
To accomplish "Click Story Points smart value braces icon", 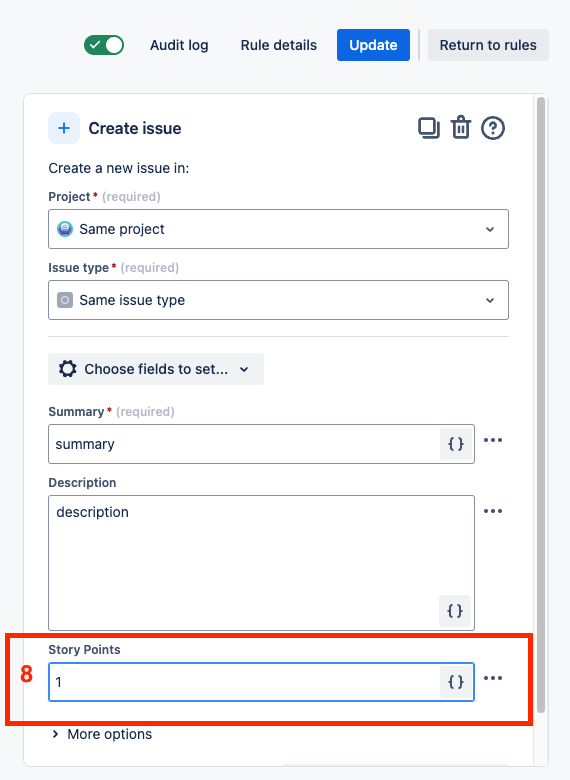I will (x=456, y=682).
